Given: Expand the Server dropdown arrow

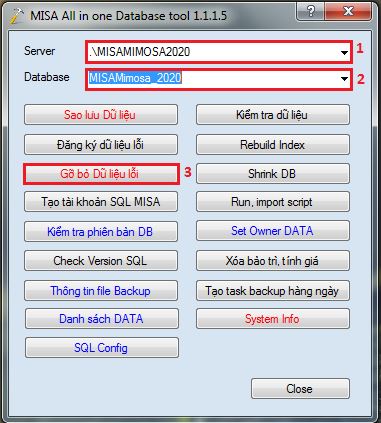Looking at the screenshot, I should (x=344, y=52).
